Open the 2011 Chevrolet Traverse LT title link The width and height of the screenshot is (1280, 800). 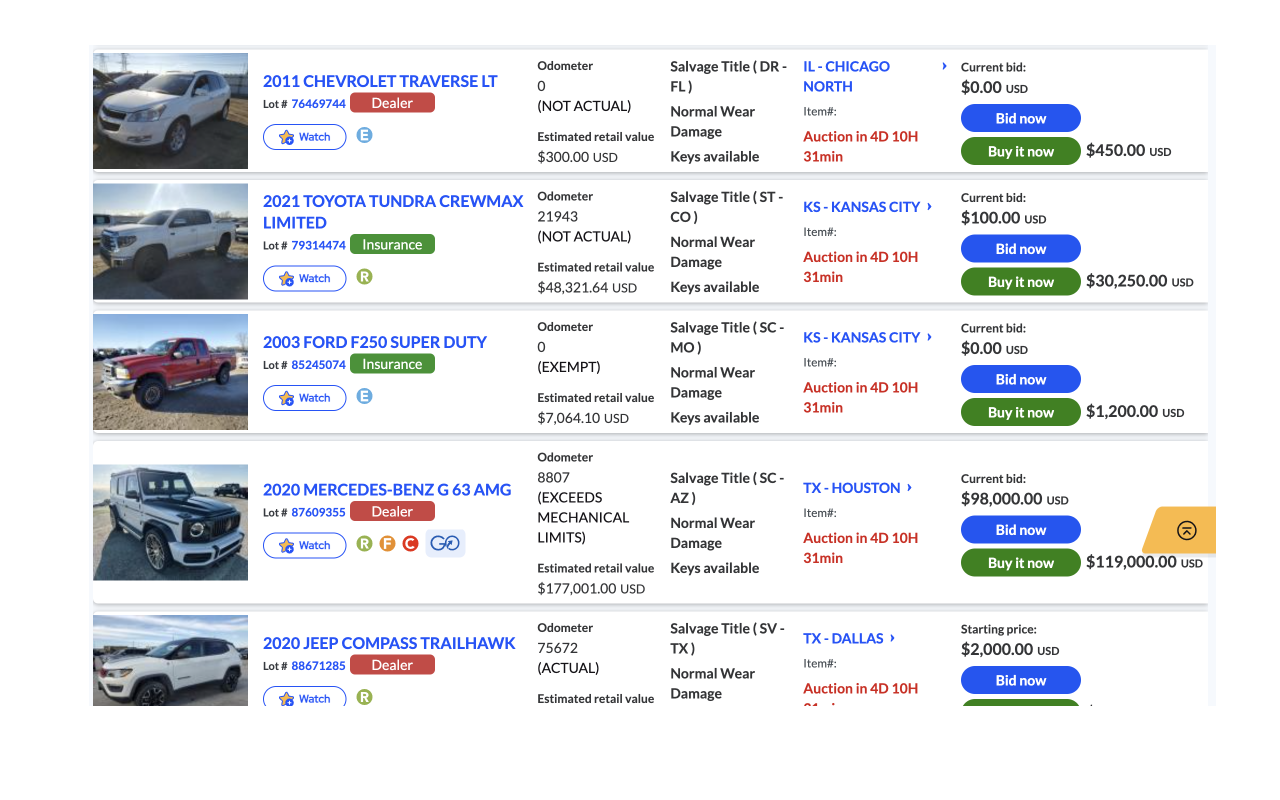tap(380, 81)
